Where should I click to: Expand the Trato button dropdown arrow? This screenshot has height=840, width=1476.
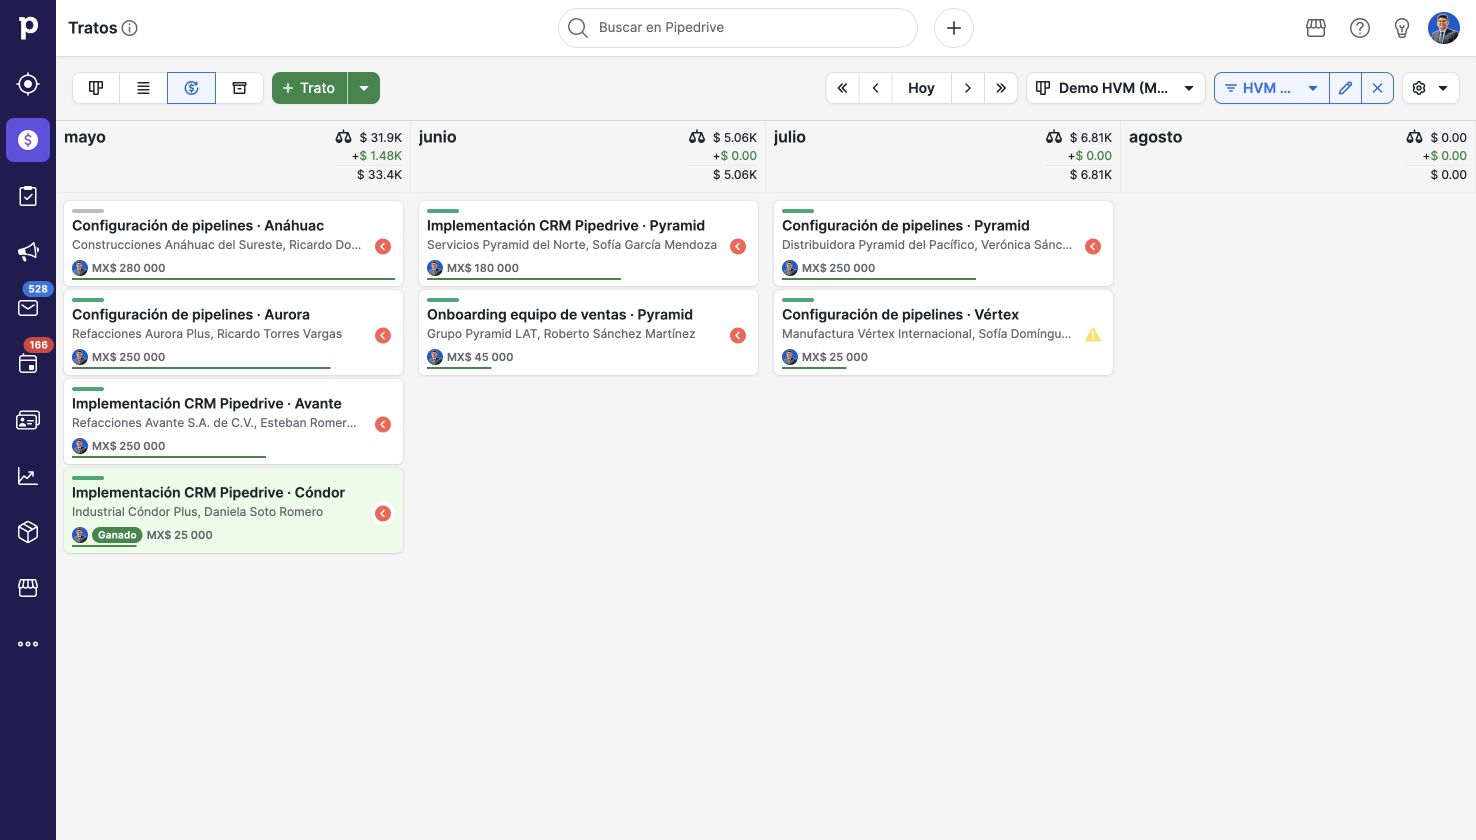pos(364,88)
